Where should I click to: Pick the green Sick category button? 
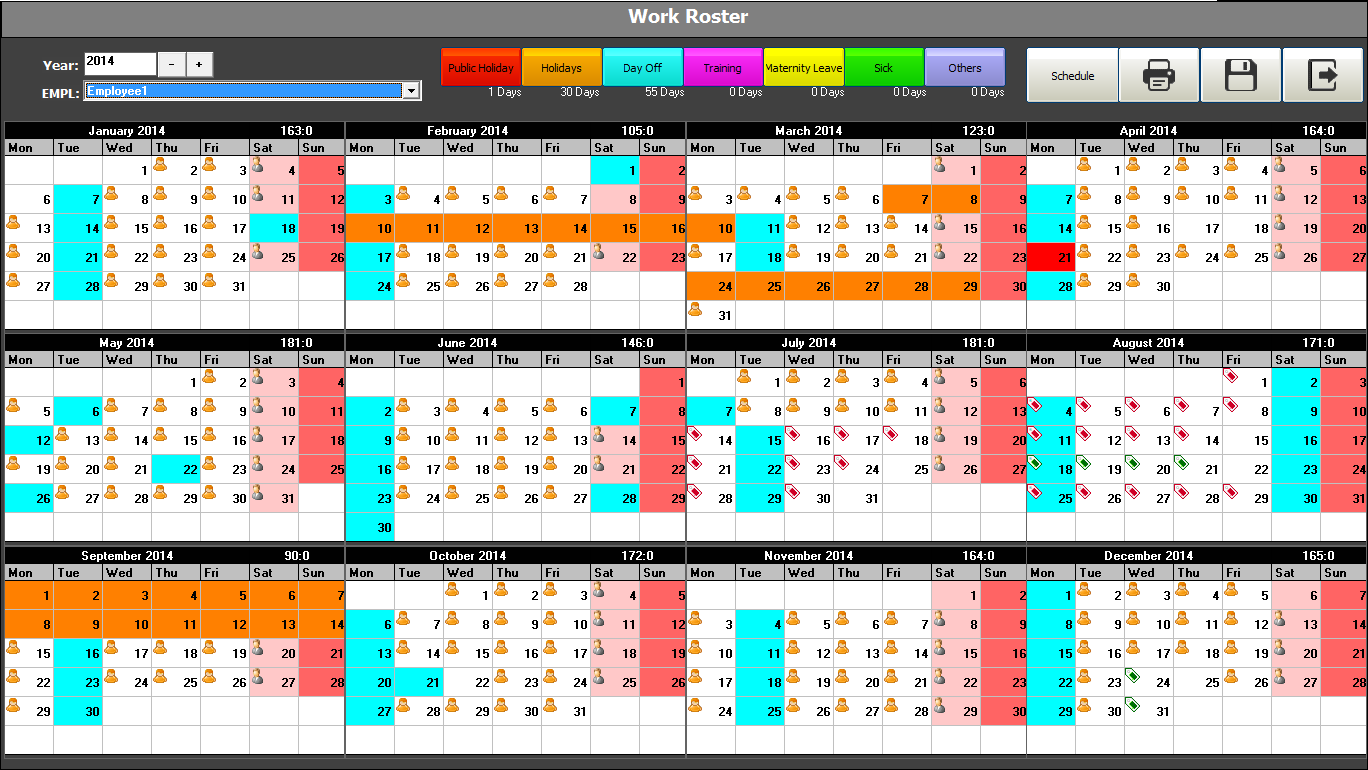pos(883,68)
